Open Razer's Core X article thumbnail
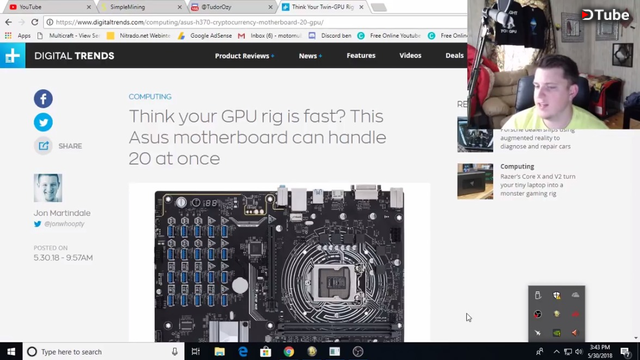The width and height of the screenshot is (640, 360). 475,181
